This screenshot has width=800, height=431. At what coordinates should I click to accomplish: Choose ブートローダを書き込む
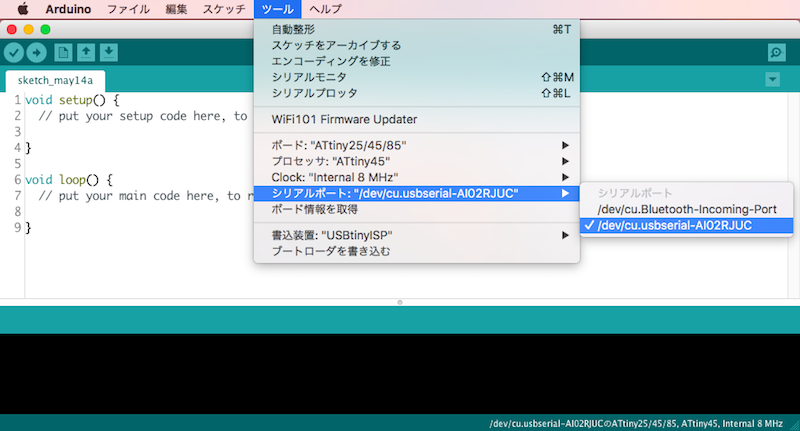click(417, 251)
